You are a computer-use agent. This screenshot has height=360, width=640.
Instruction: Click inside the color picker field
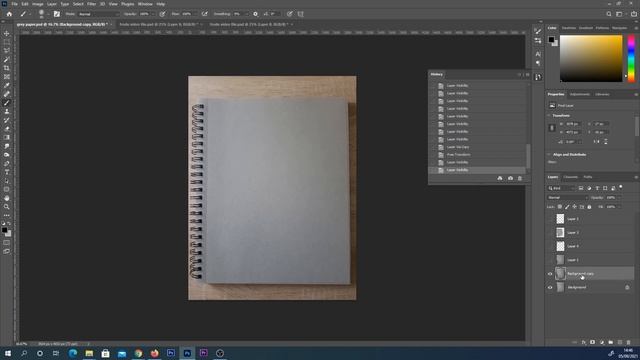click(x=591, y=58)
